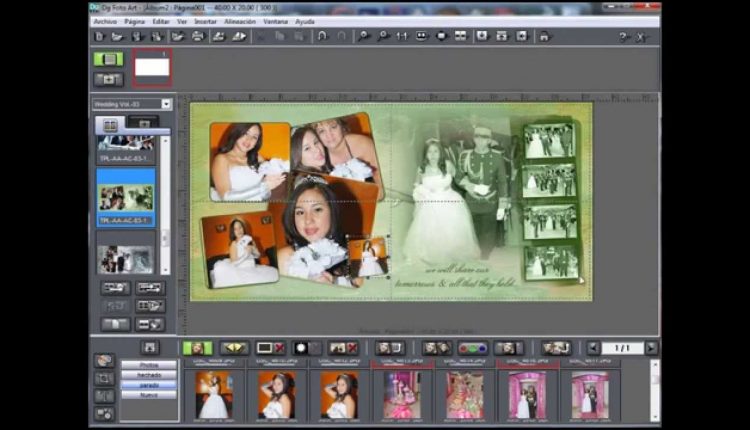Screen dimensions: 750x430
Task: Click the crop-like icon left of folder list
Action: pos(104,379)
